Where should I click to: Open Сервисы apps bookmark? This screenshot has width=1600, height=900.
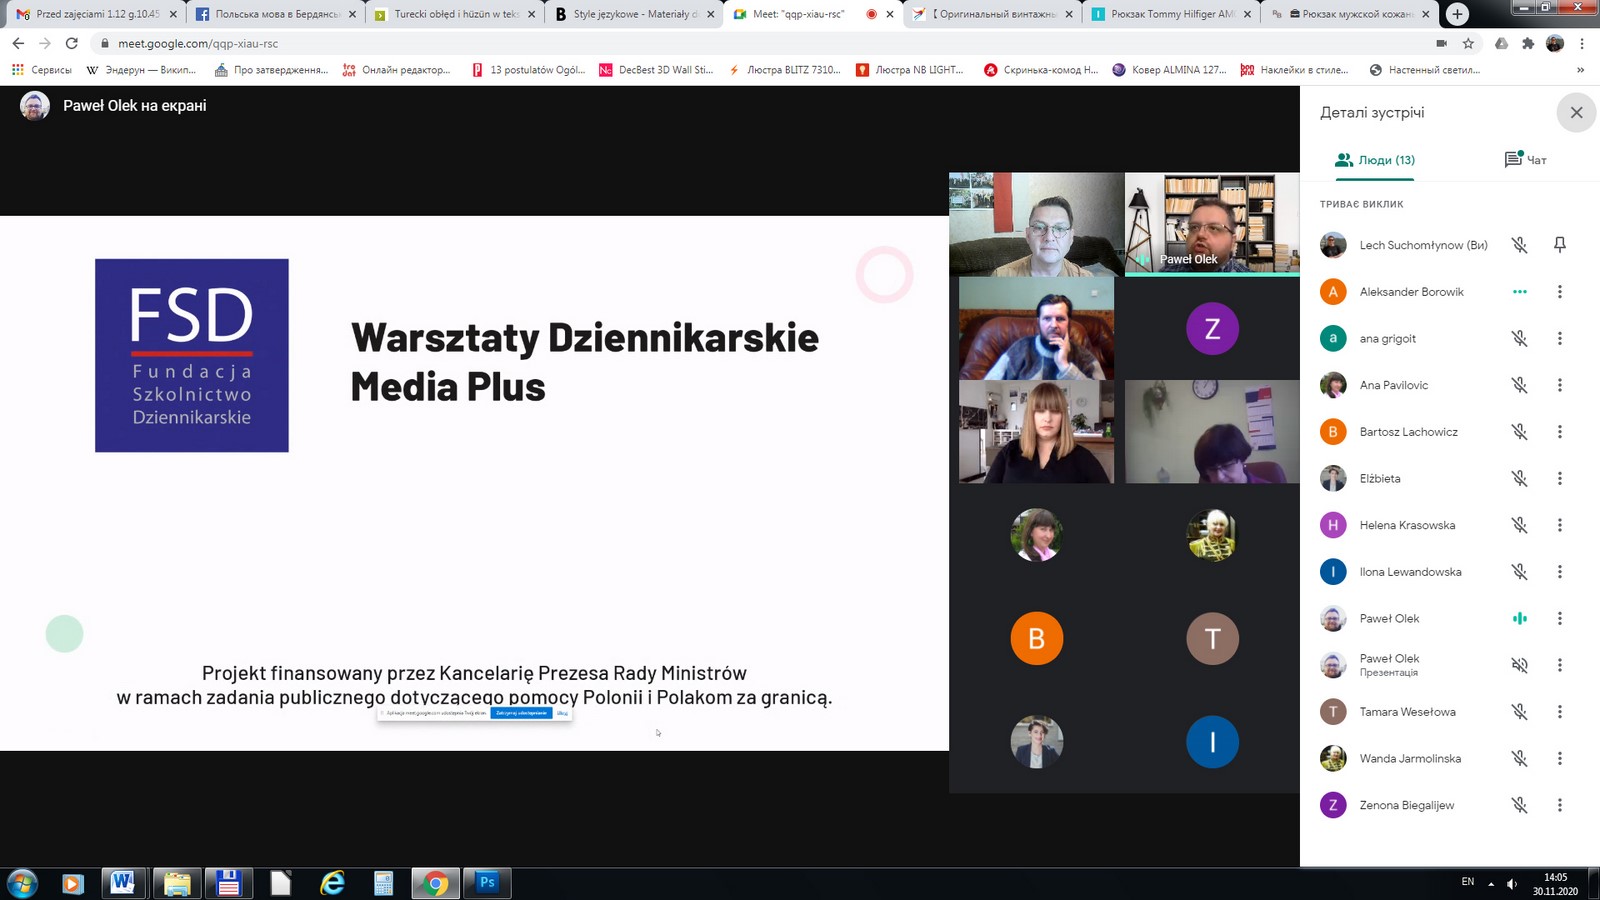tap(41, 70)
